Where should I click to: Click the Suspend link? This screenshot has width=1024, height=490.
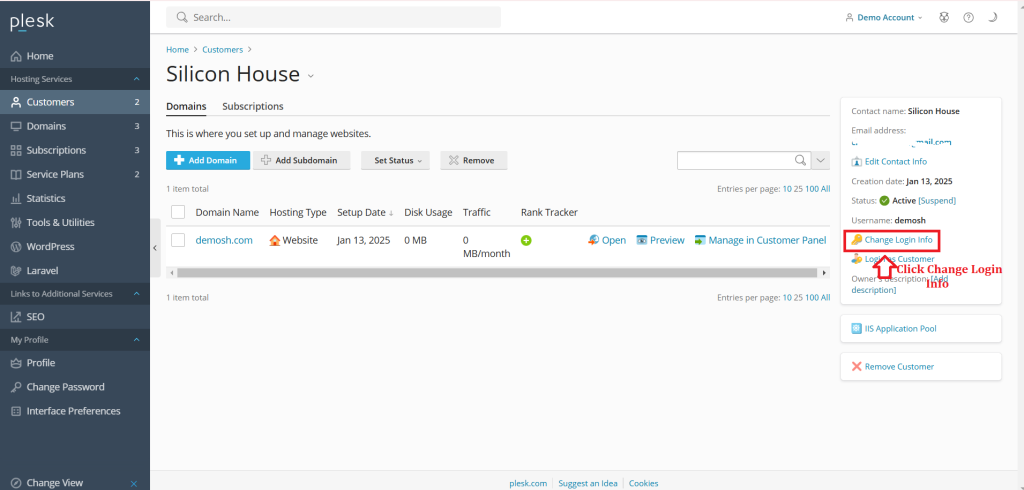click(x=937, y=201)
